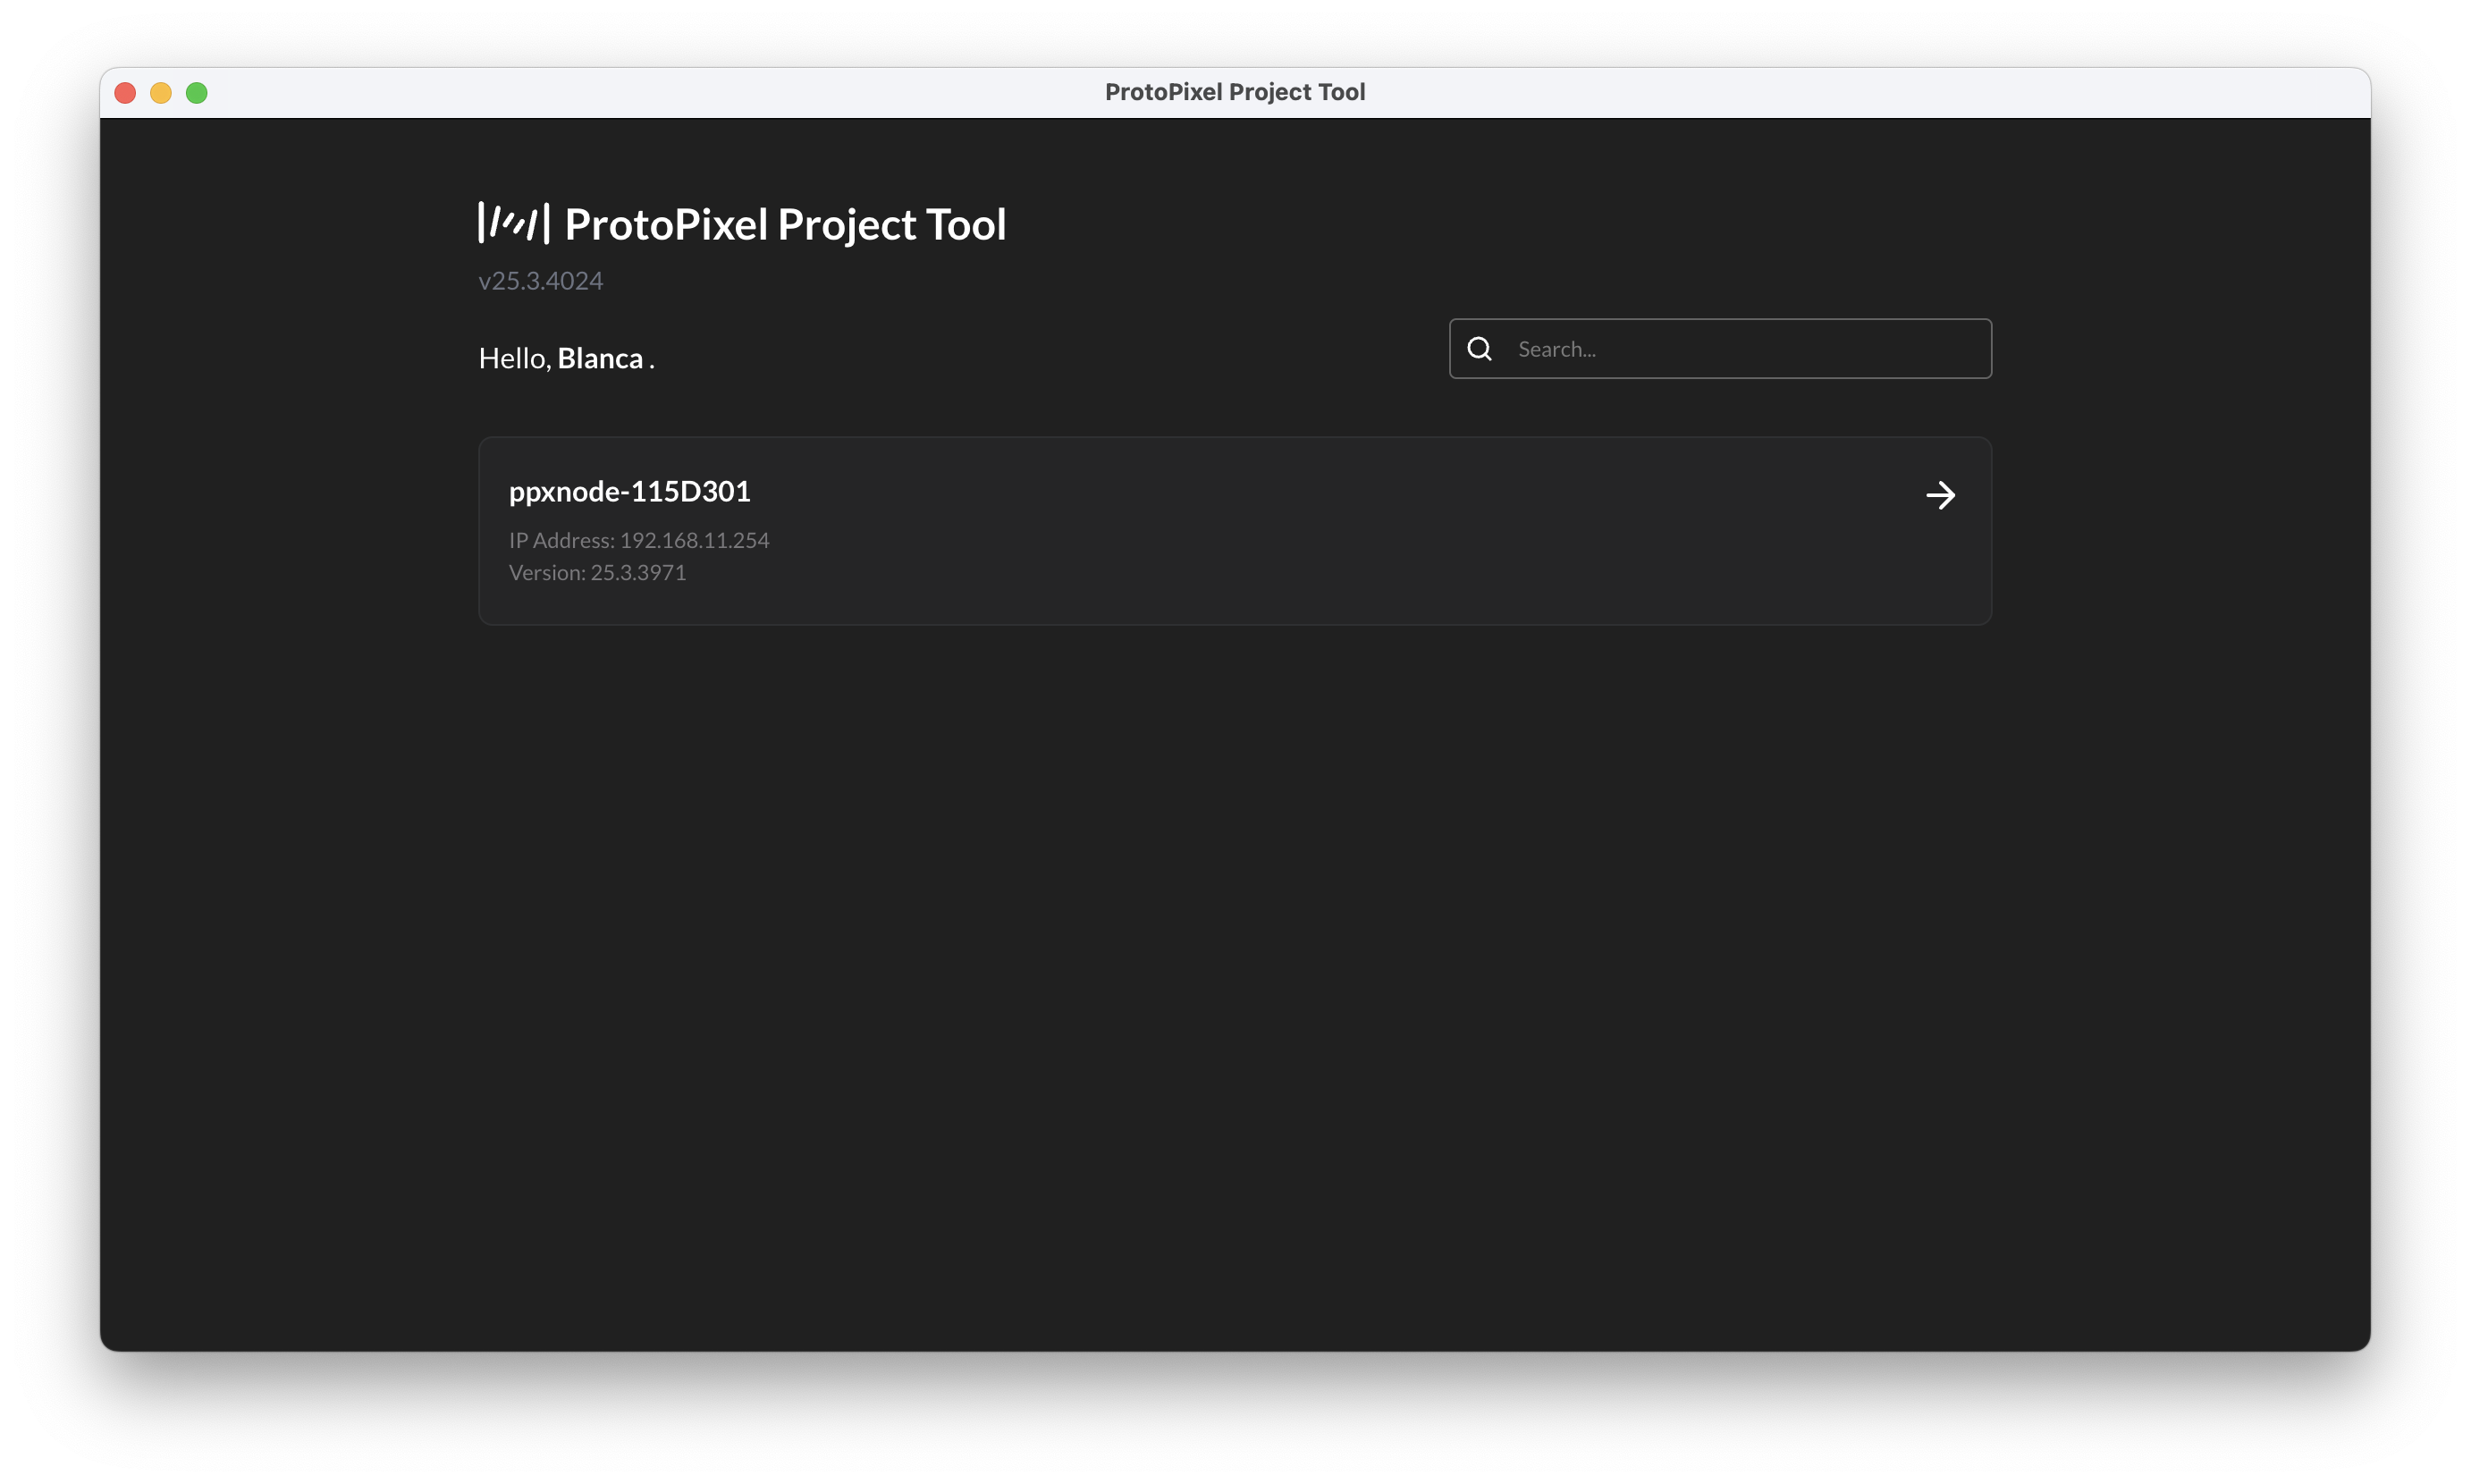Click the ProtoPixel Project Tool title bar text
Screen dimensions: 2471x1484
(1235, 91)
